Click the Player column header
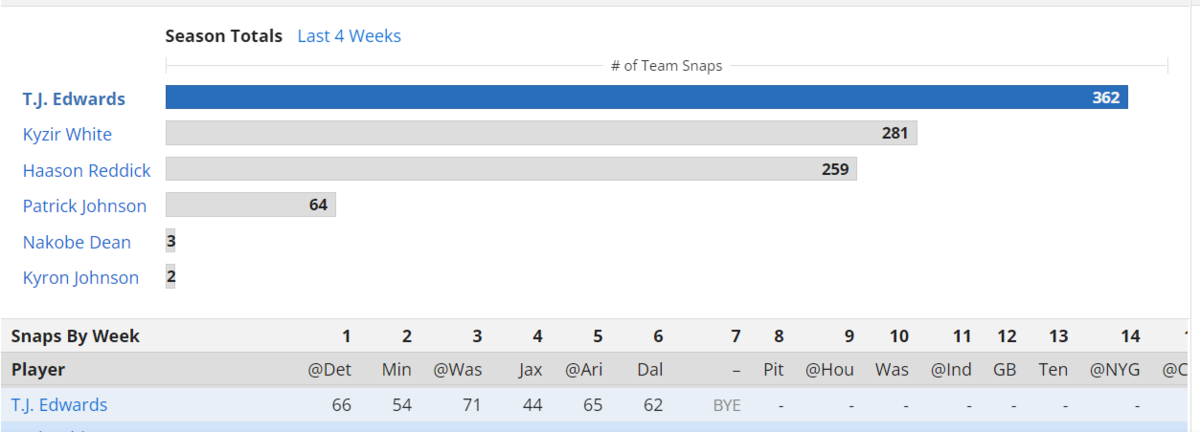This screenshot has height=432, width=1200. pyautogui.click(x=38, y=369)
